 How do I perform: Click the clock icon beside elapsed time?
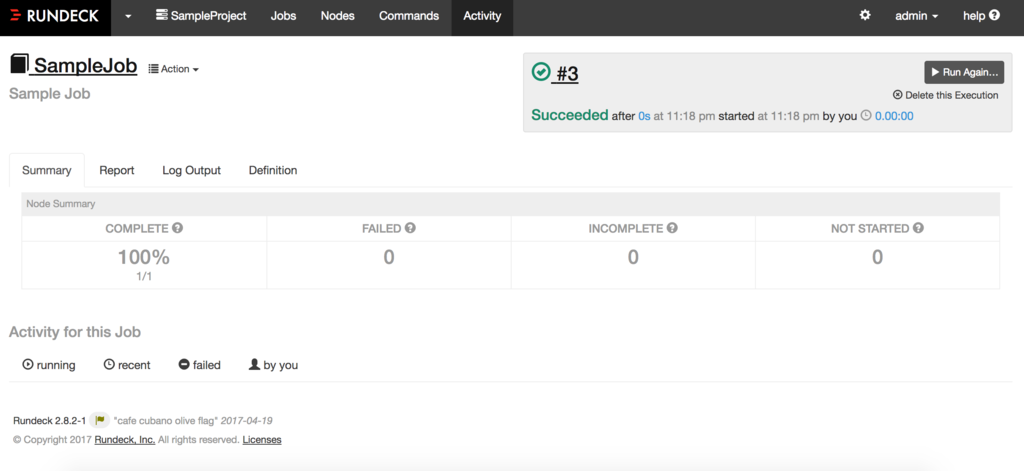pos(866,116)
